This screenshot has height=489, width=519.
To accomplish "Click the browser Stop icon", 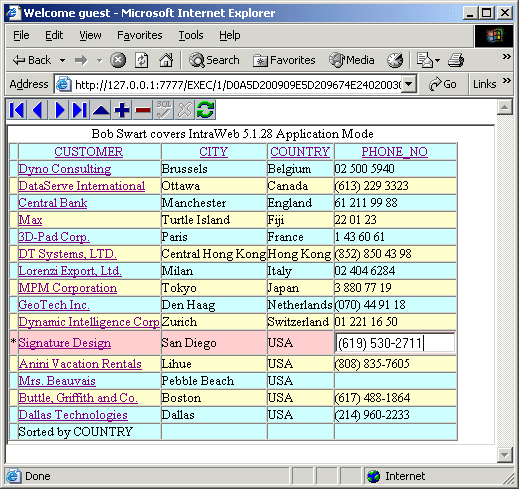I will (x=118, y=60).
